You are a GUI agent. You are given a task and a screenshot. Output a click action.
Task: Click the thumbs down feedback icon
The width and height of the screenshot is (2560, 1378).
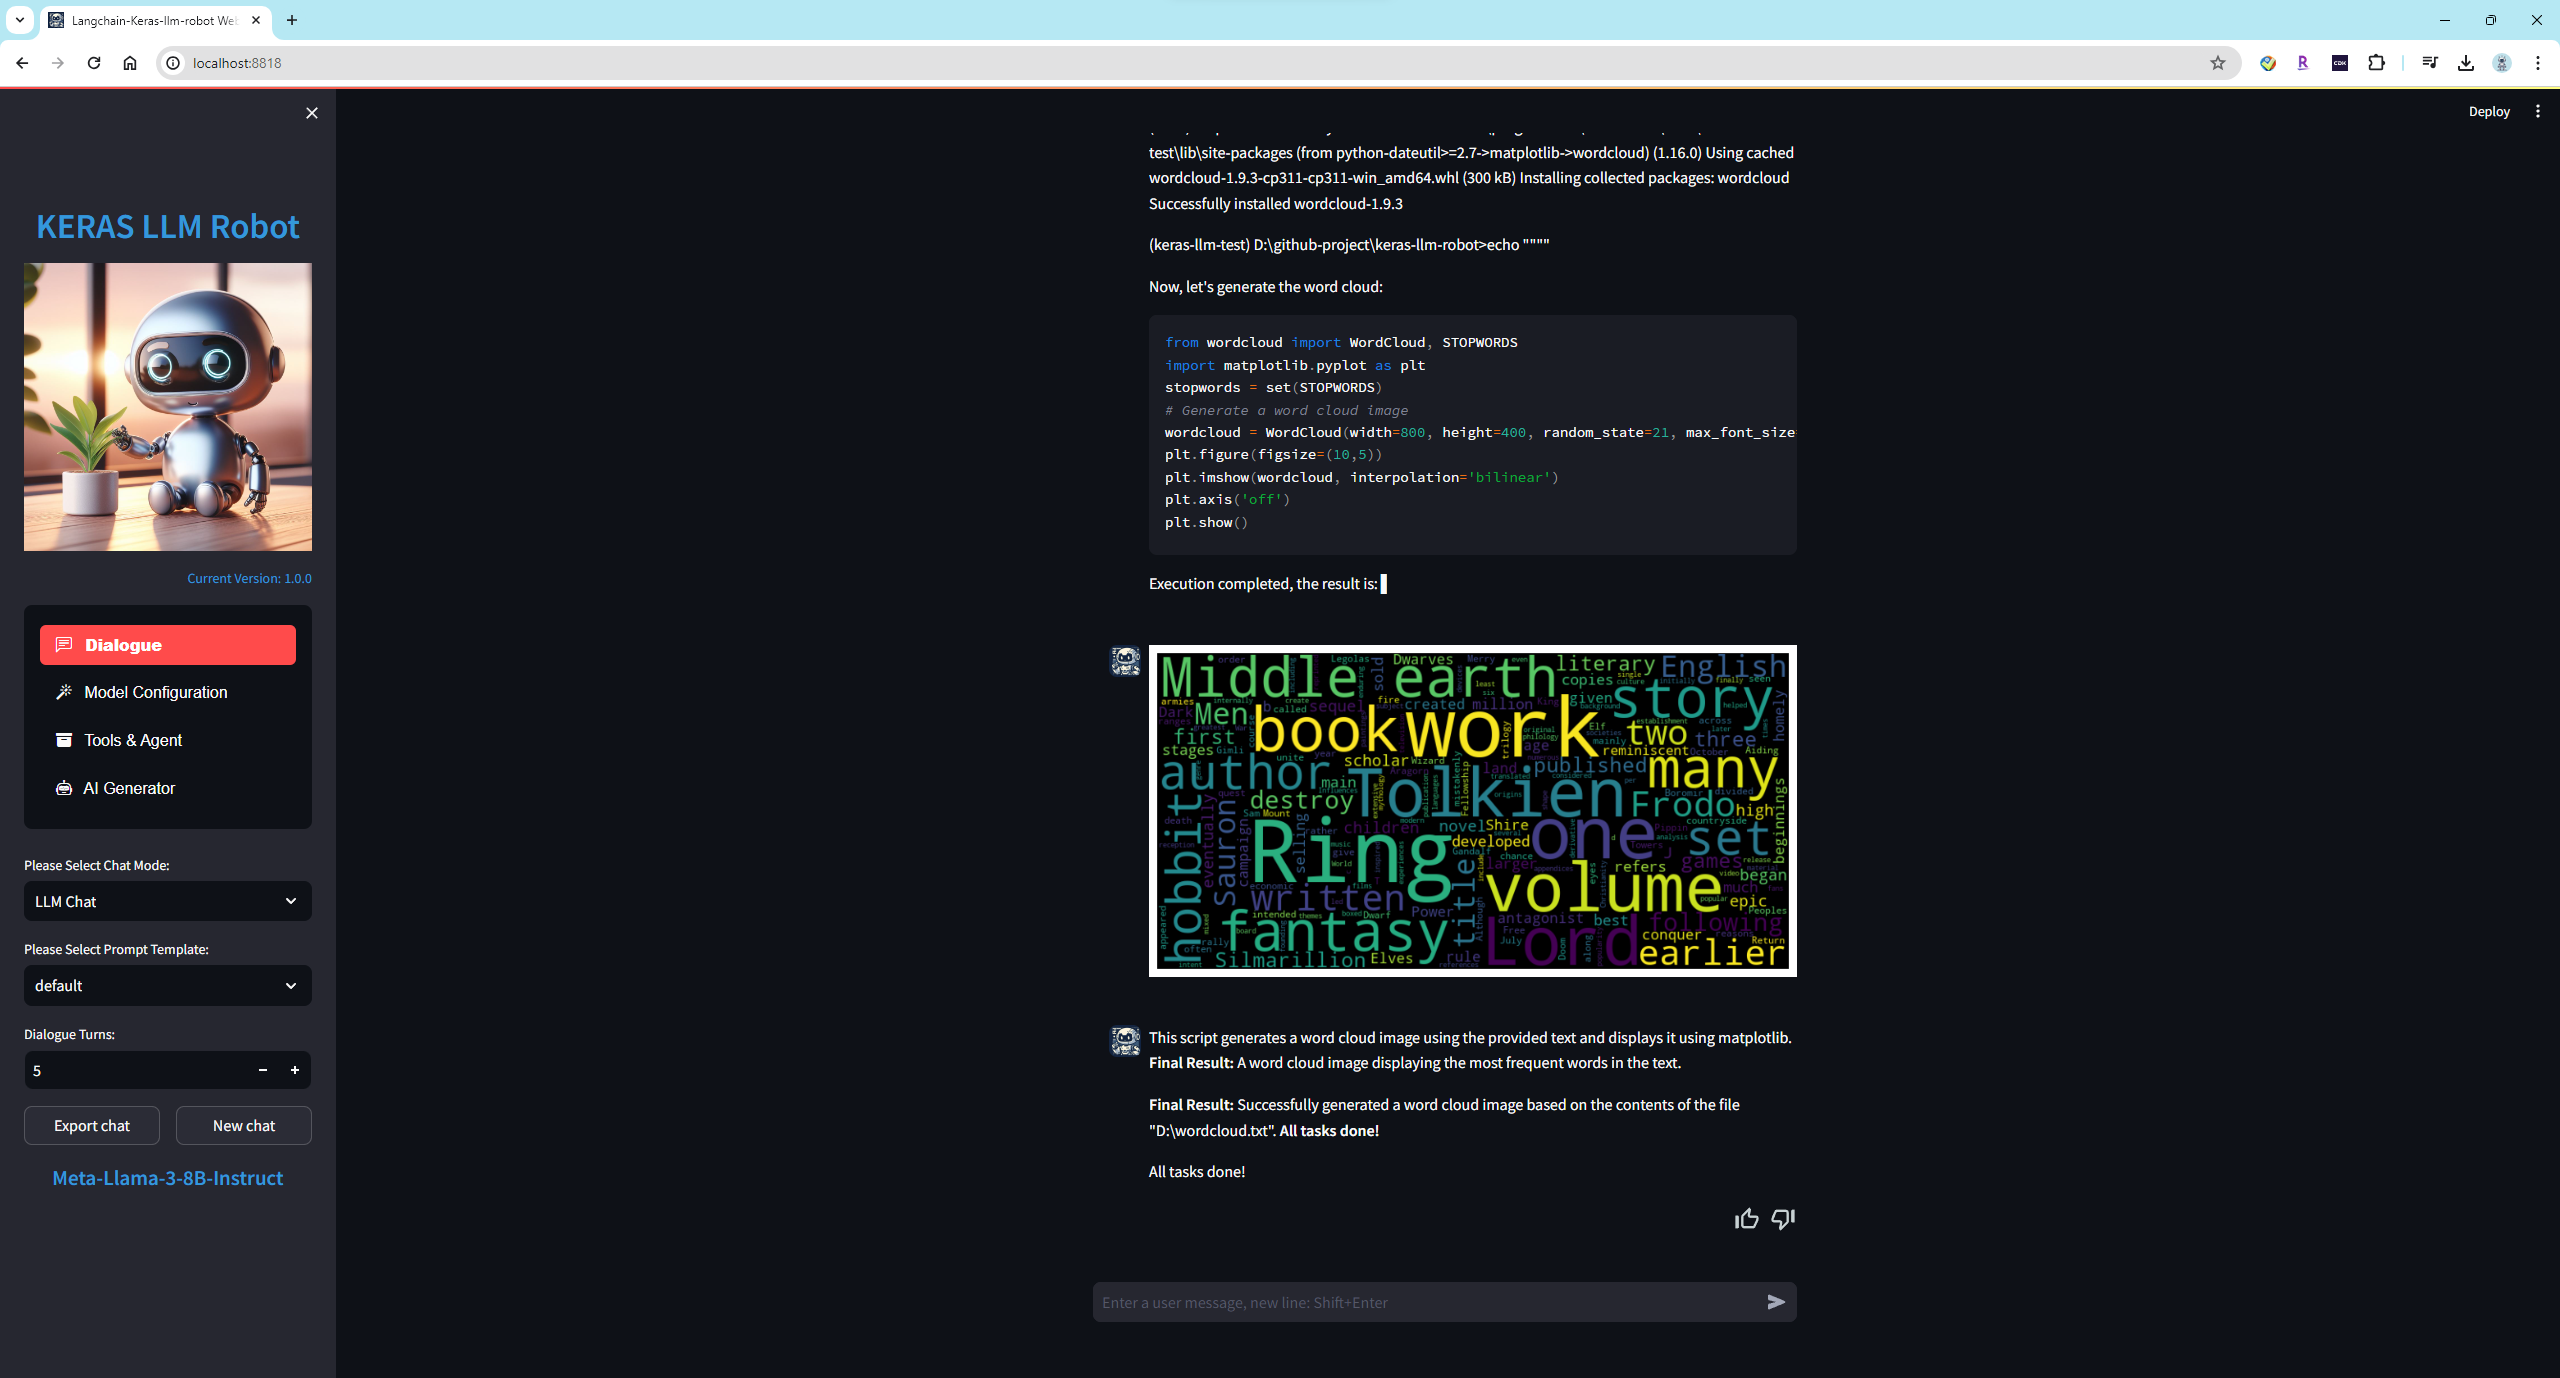1783,1218
